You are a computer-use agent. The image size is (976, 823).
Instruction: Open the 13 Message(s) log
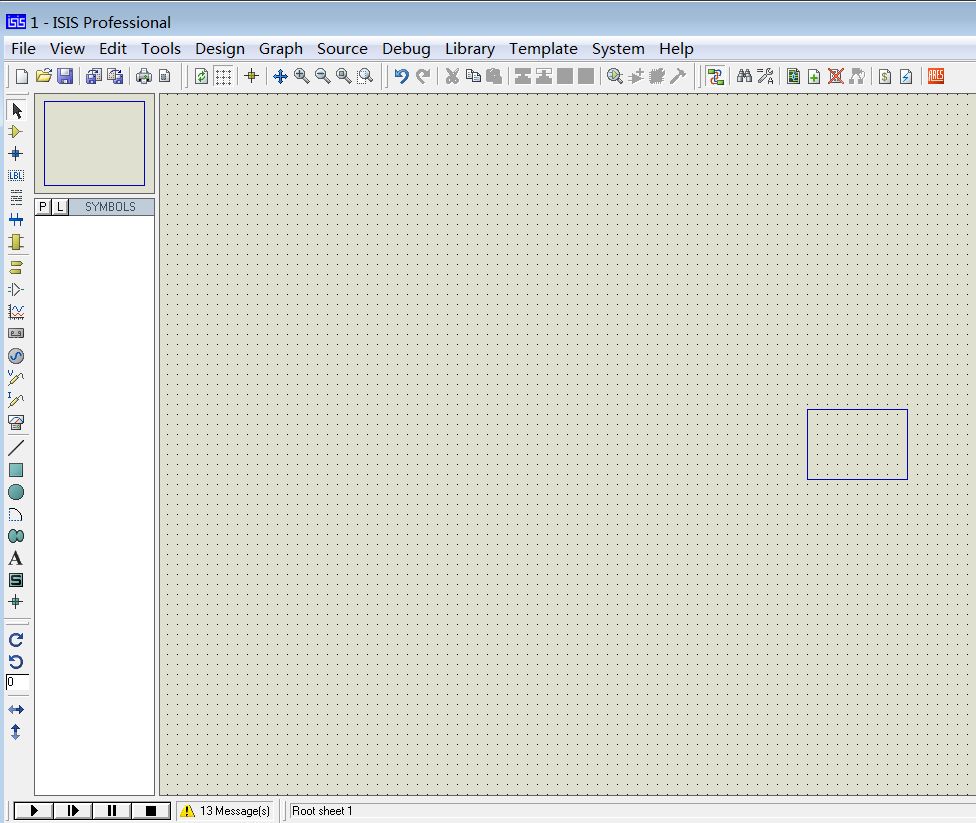tap(225, 811)
